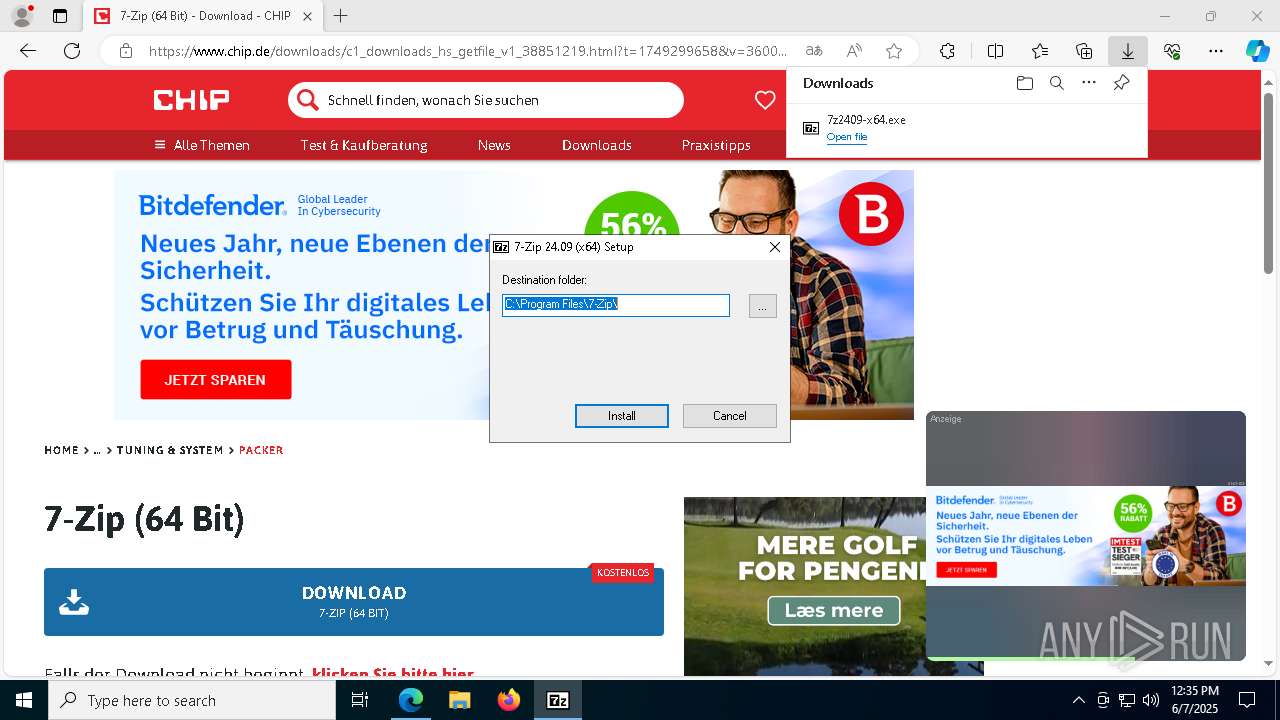The height and width of the screenshot is (720, 1280).
Task: Open the translate page option
Action: click(x=814, y=51)
